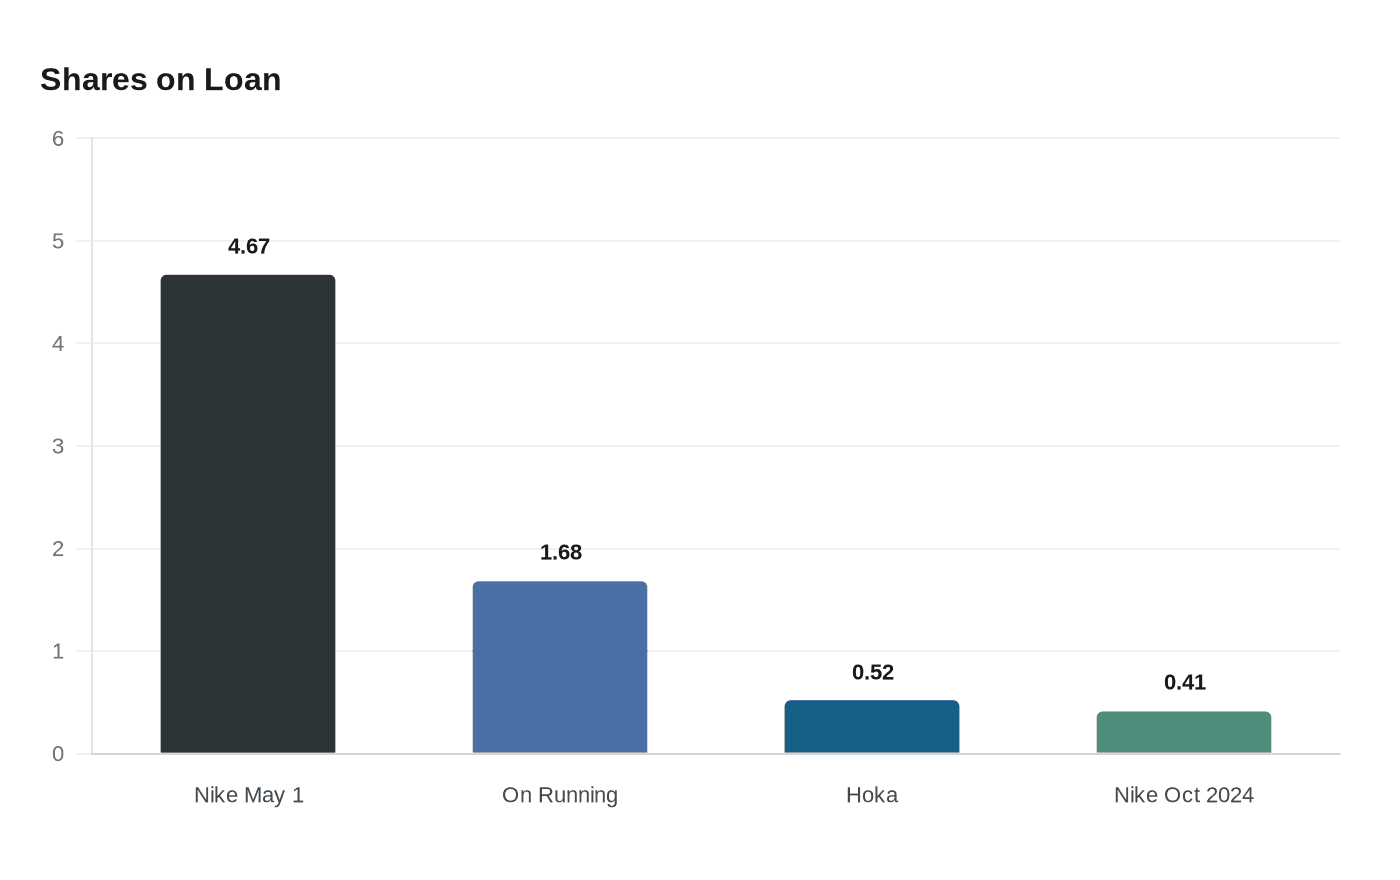The width and height of the screenshot is (1400, 880).
Task: Click the Hoka axis label
Action: click(x=872, y=795)
